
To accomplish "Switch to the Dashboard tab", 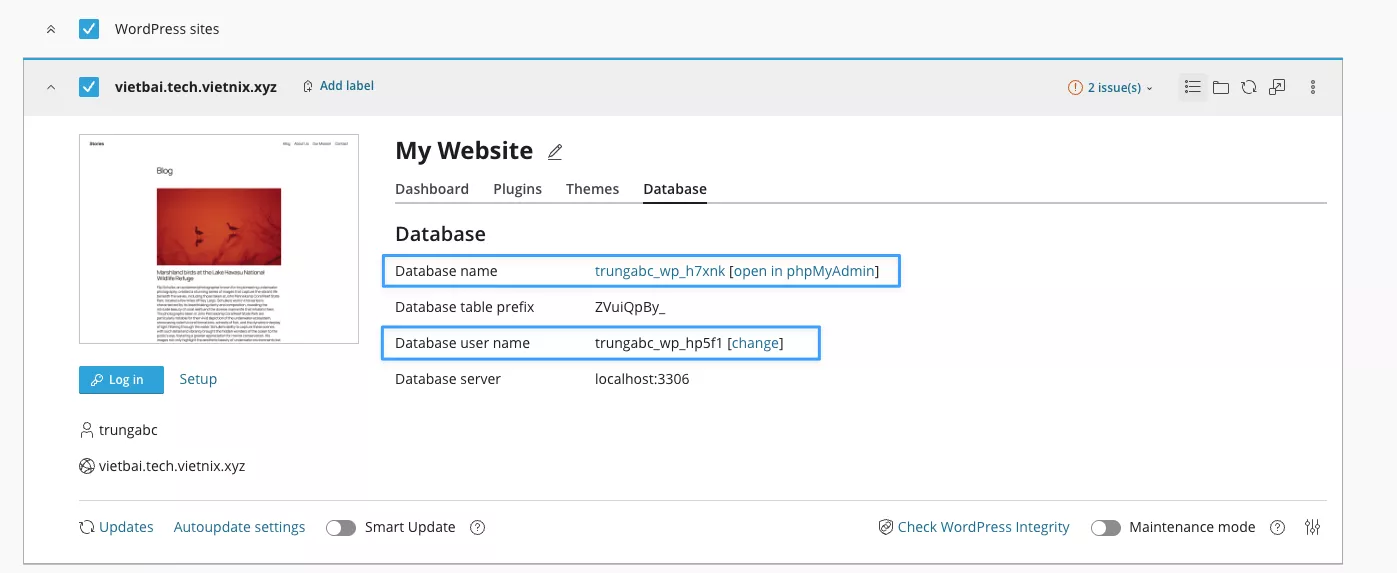I will point(432,189).
